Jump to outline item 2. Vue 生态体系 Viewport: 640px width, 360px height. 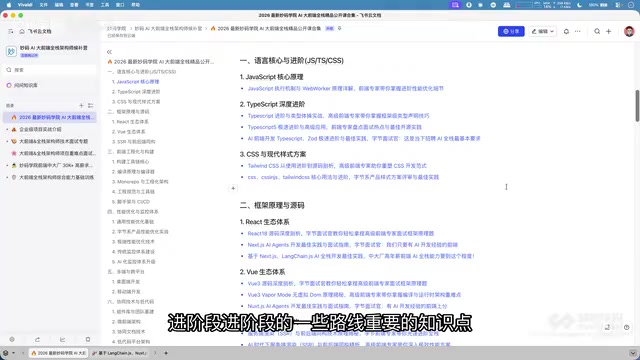(x=129, y=132)
